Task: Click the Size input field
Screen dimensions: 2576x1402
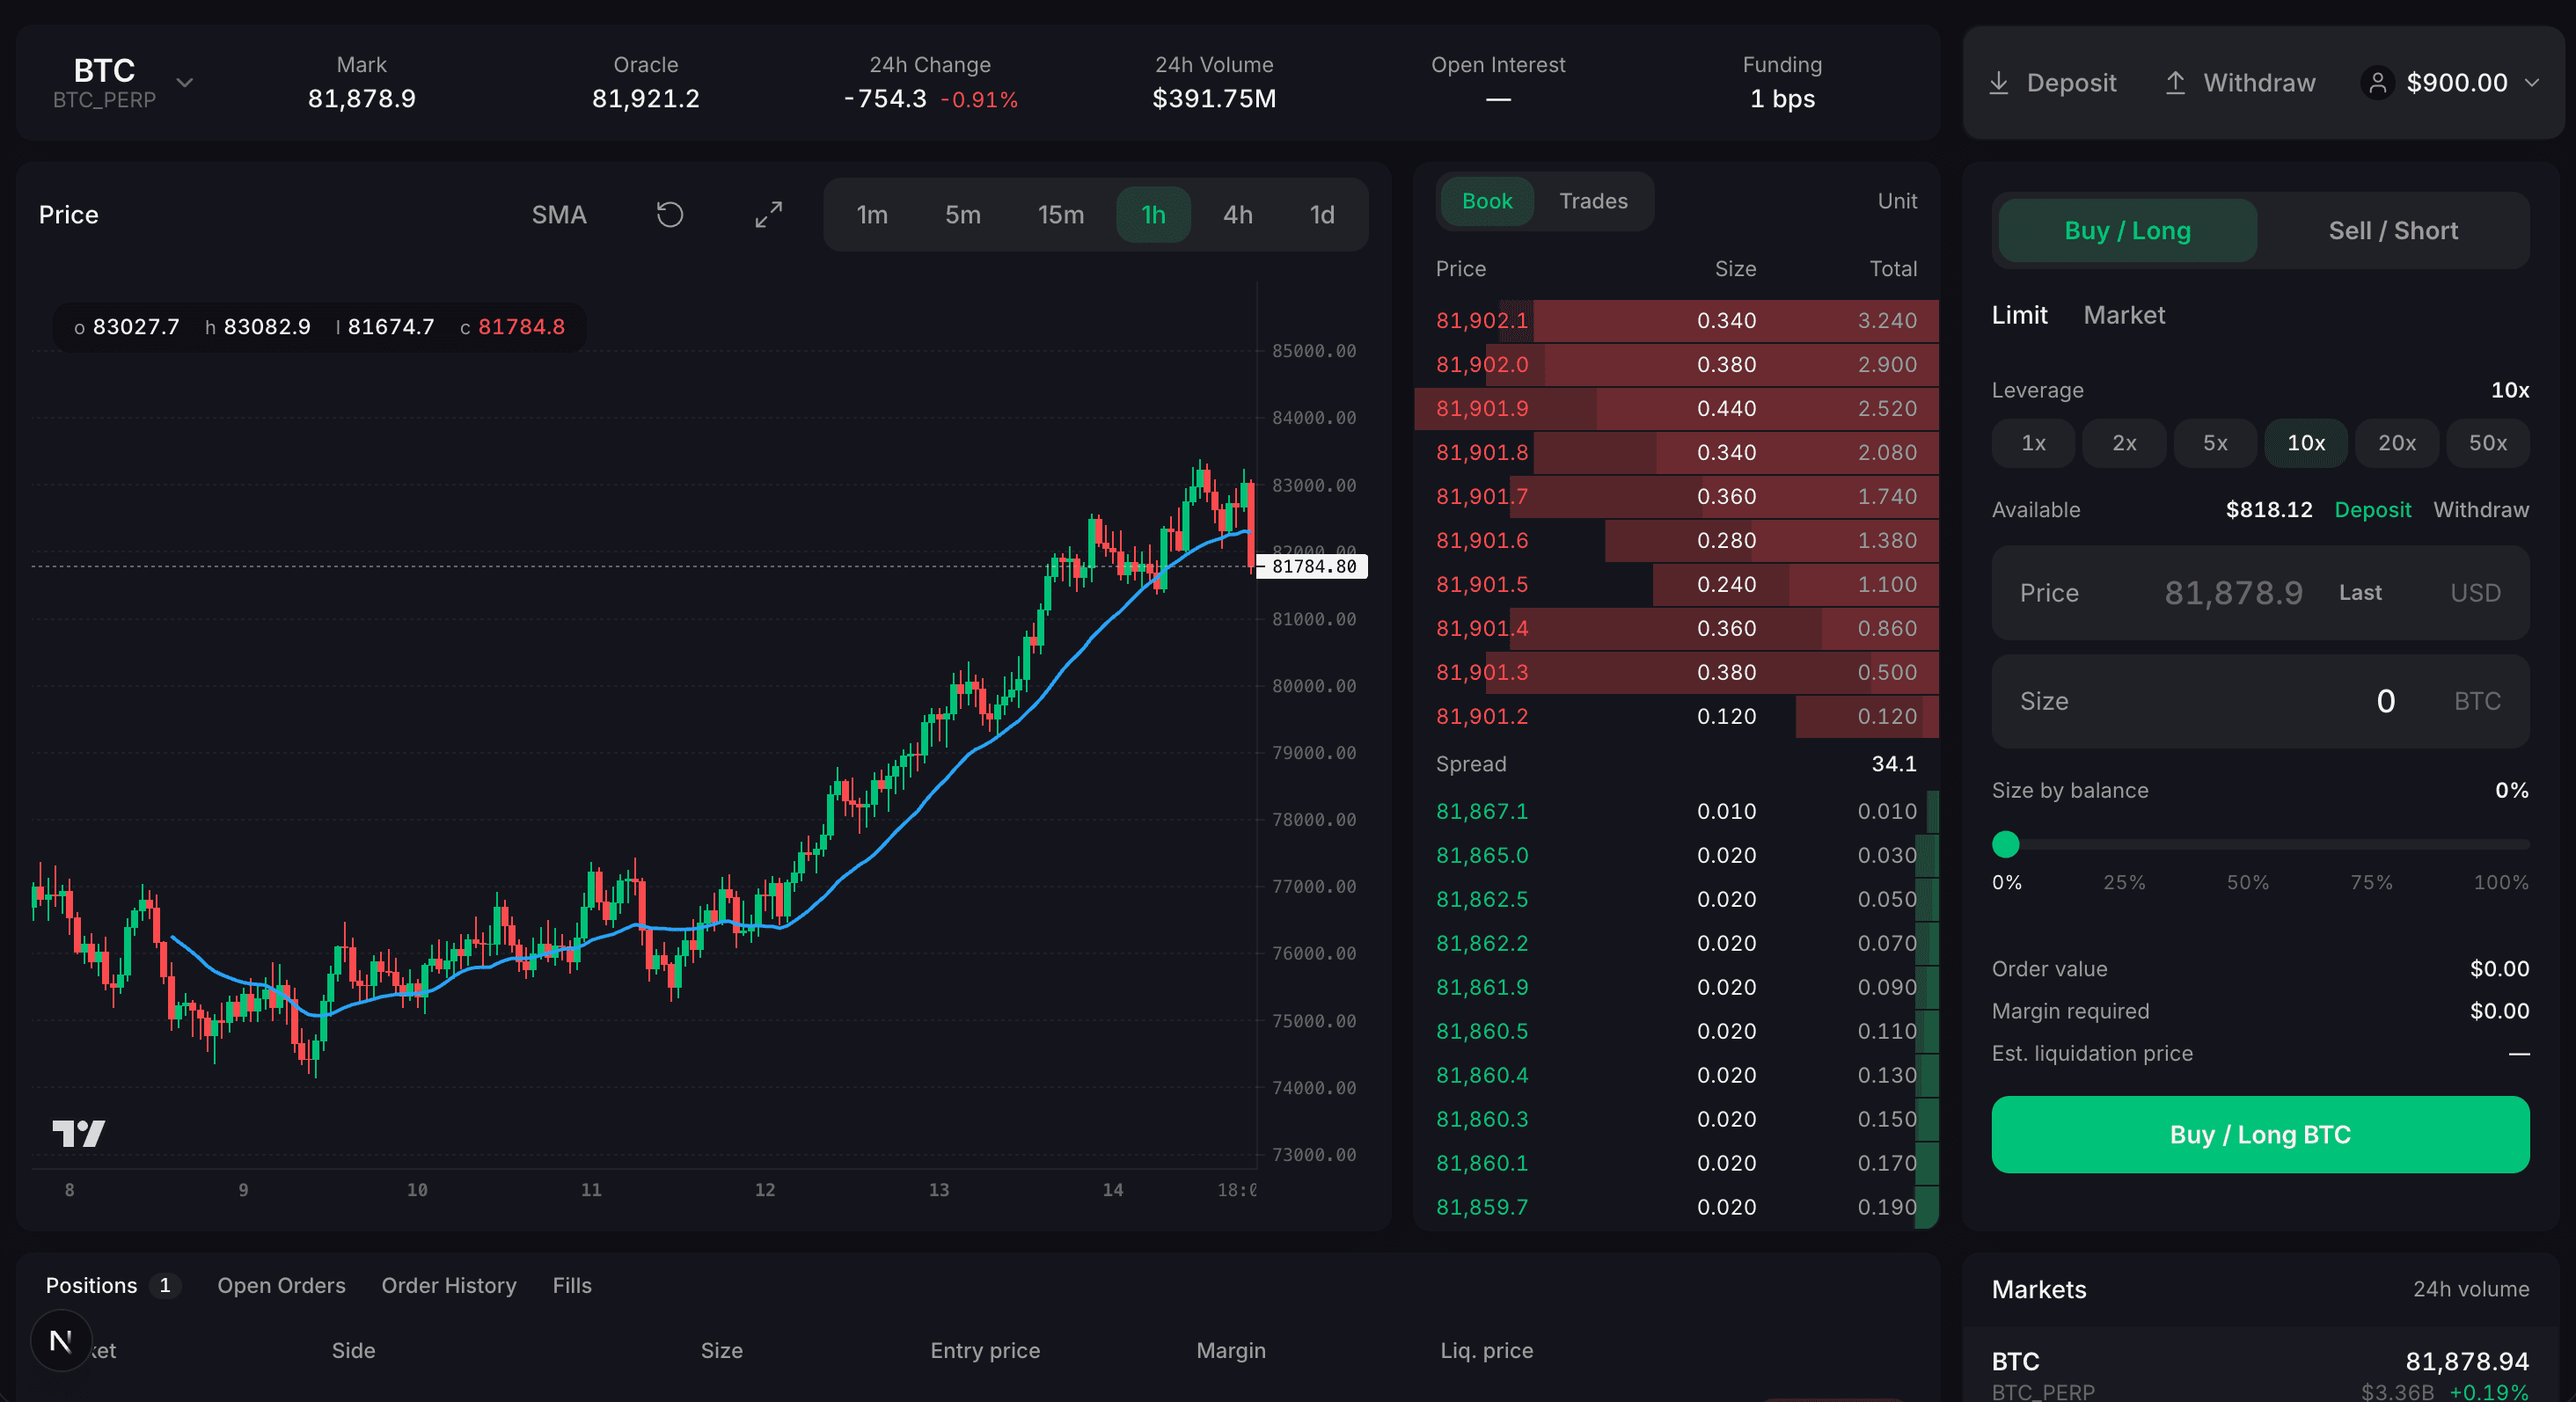Action: [2260, 701]
